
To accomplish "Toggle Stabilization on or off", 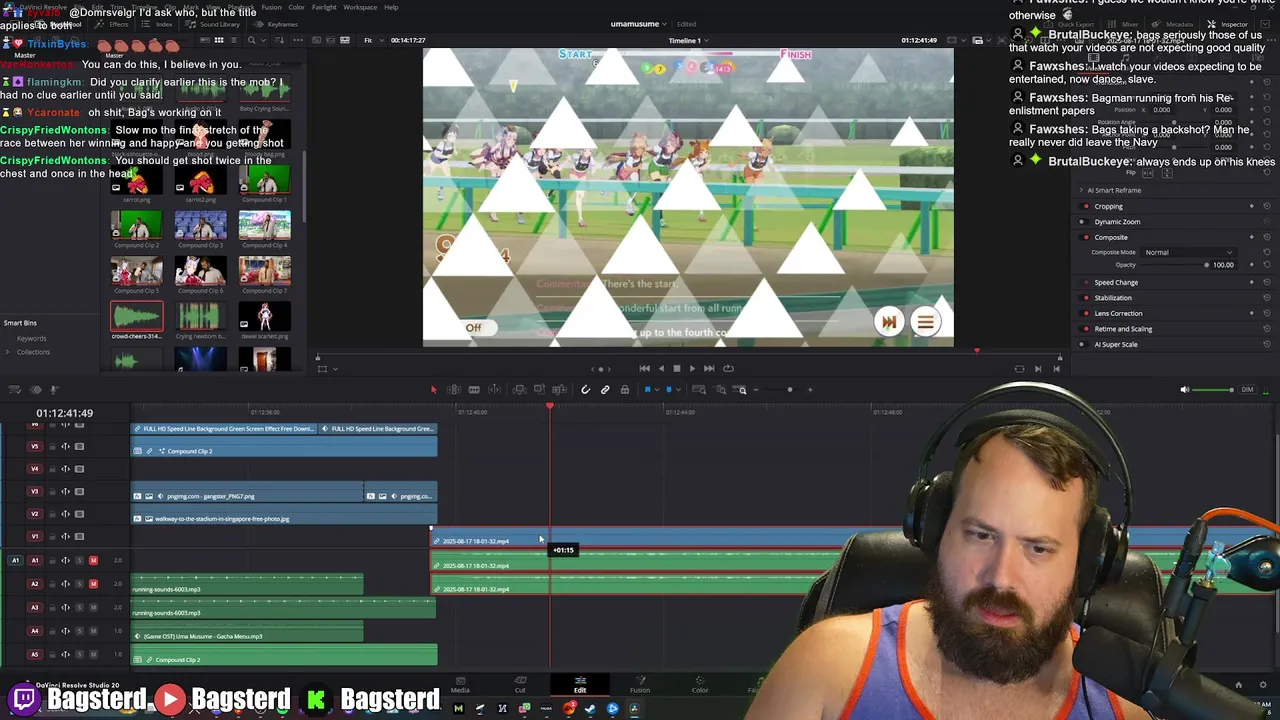I will point(1086,298).
